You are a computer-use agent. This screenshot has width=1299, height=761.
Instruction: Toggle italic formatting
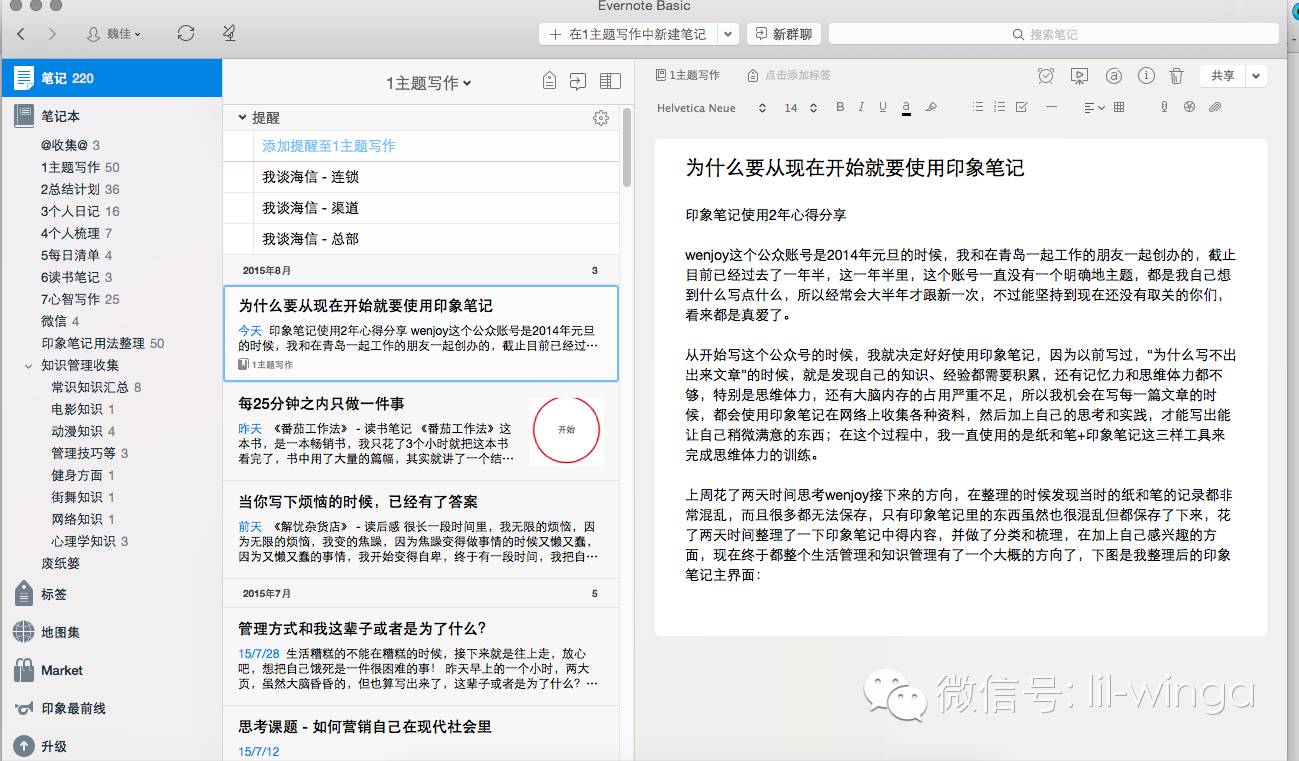(x=862, y=108)
